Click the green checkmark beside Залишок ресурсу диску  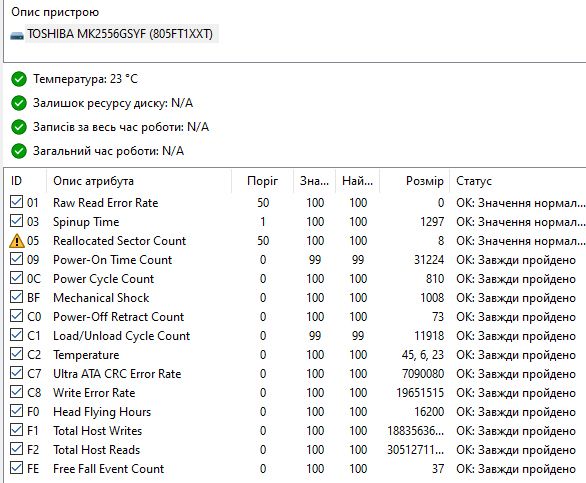pyautogui.click(x=19, y=103)
